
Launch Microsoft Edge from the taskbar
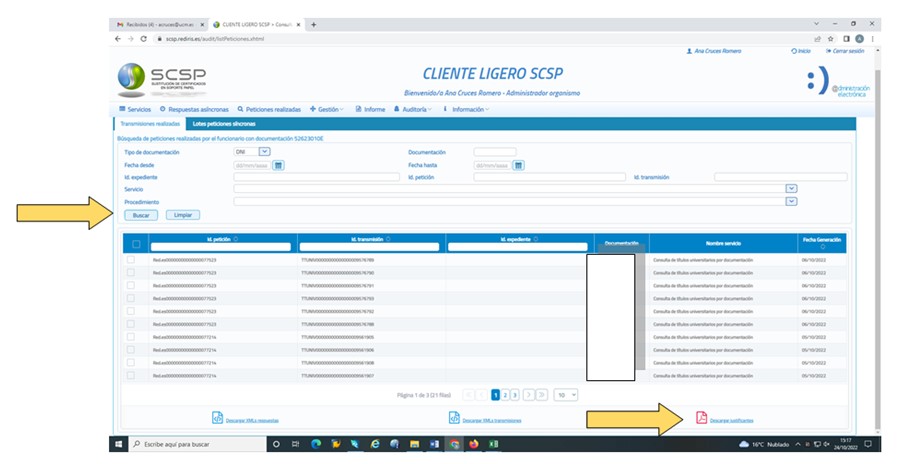(316, 444)
